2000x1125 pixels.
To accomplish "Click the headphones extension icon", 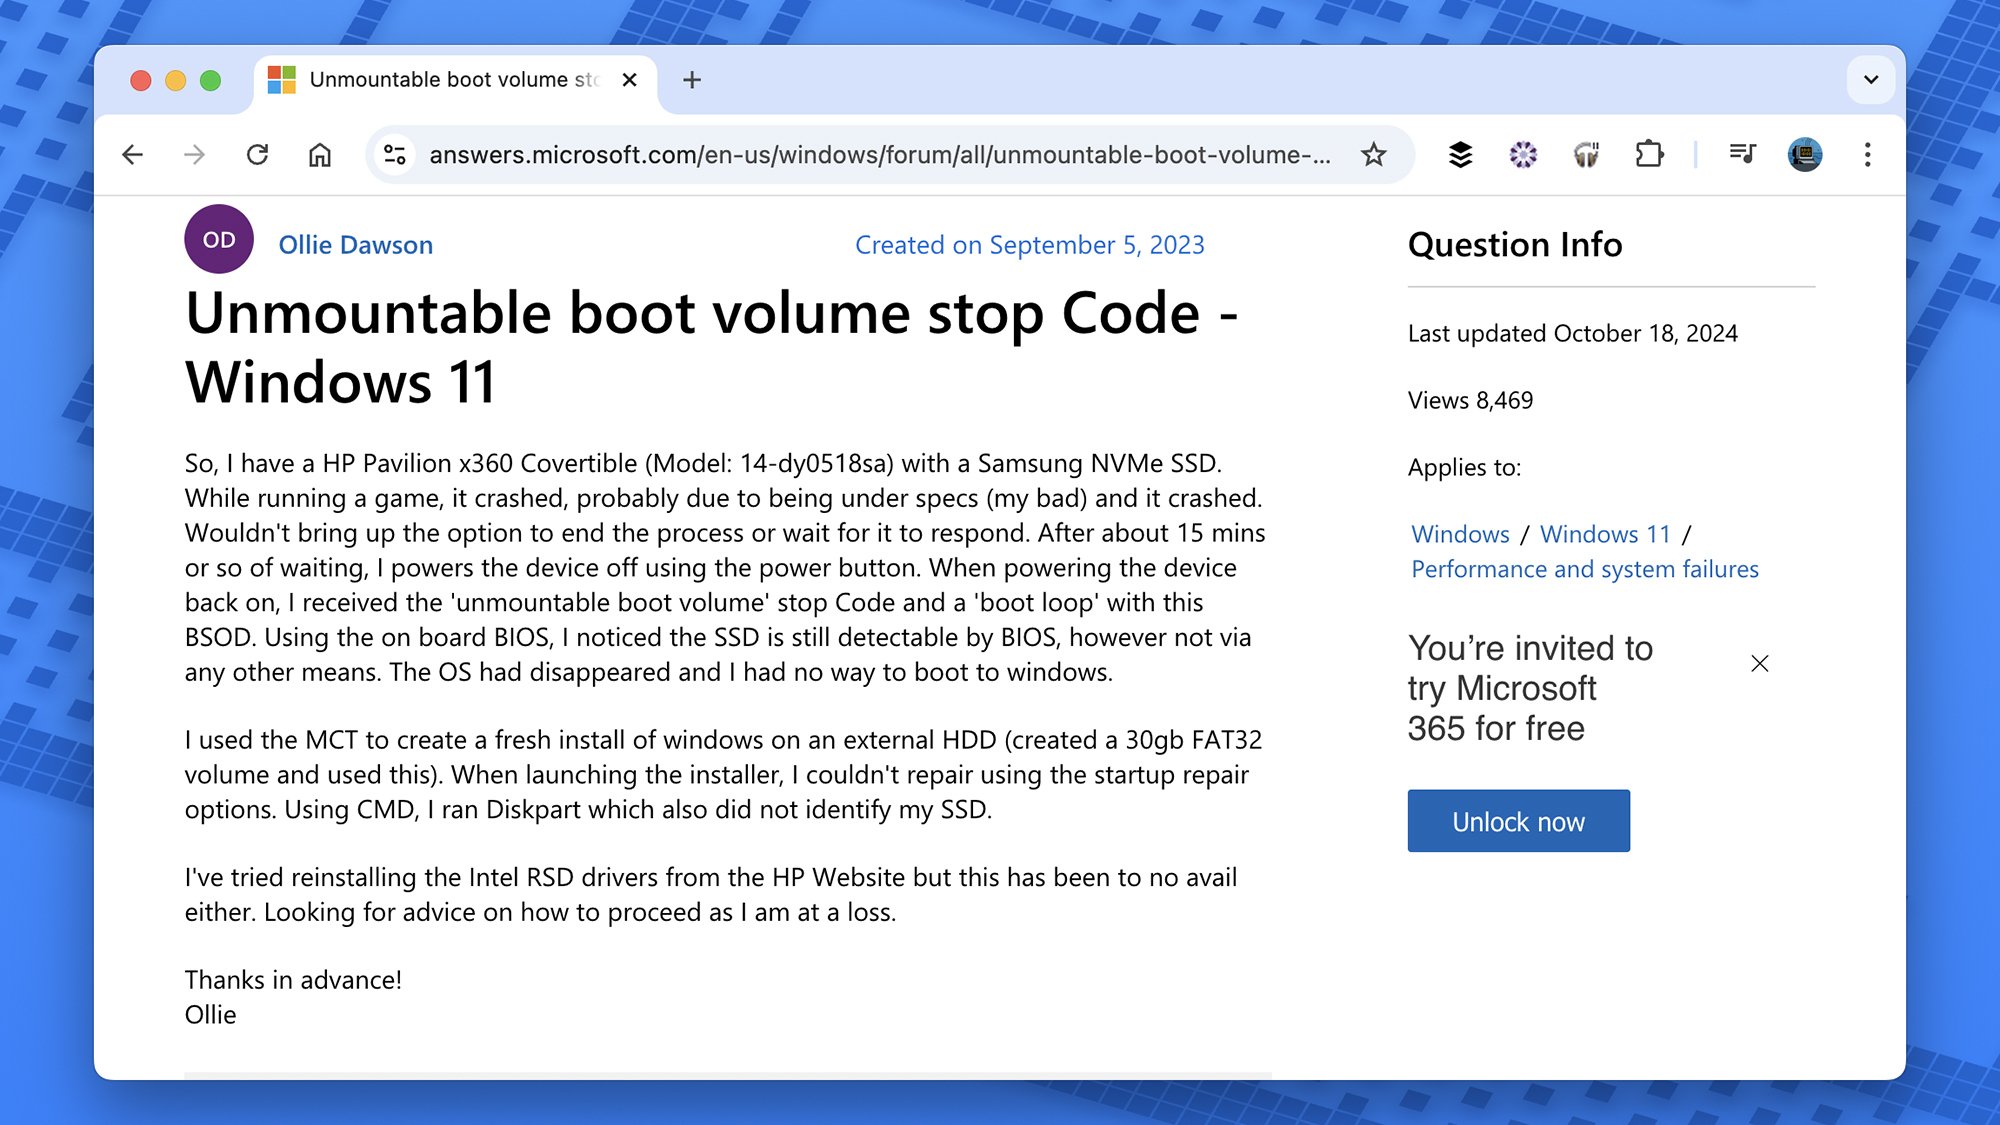I will (x=1586, y=154).
